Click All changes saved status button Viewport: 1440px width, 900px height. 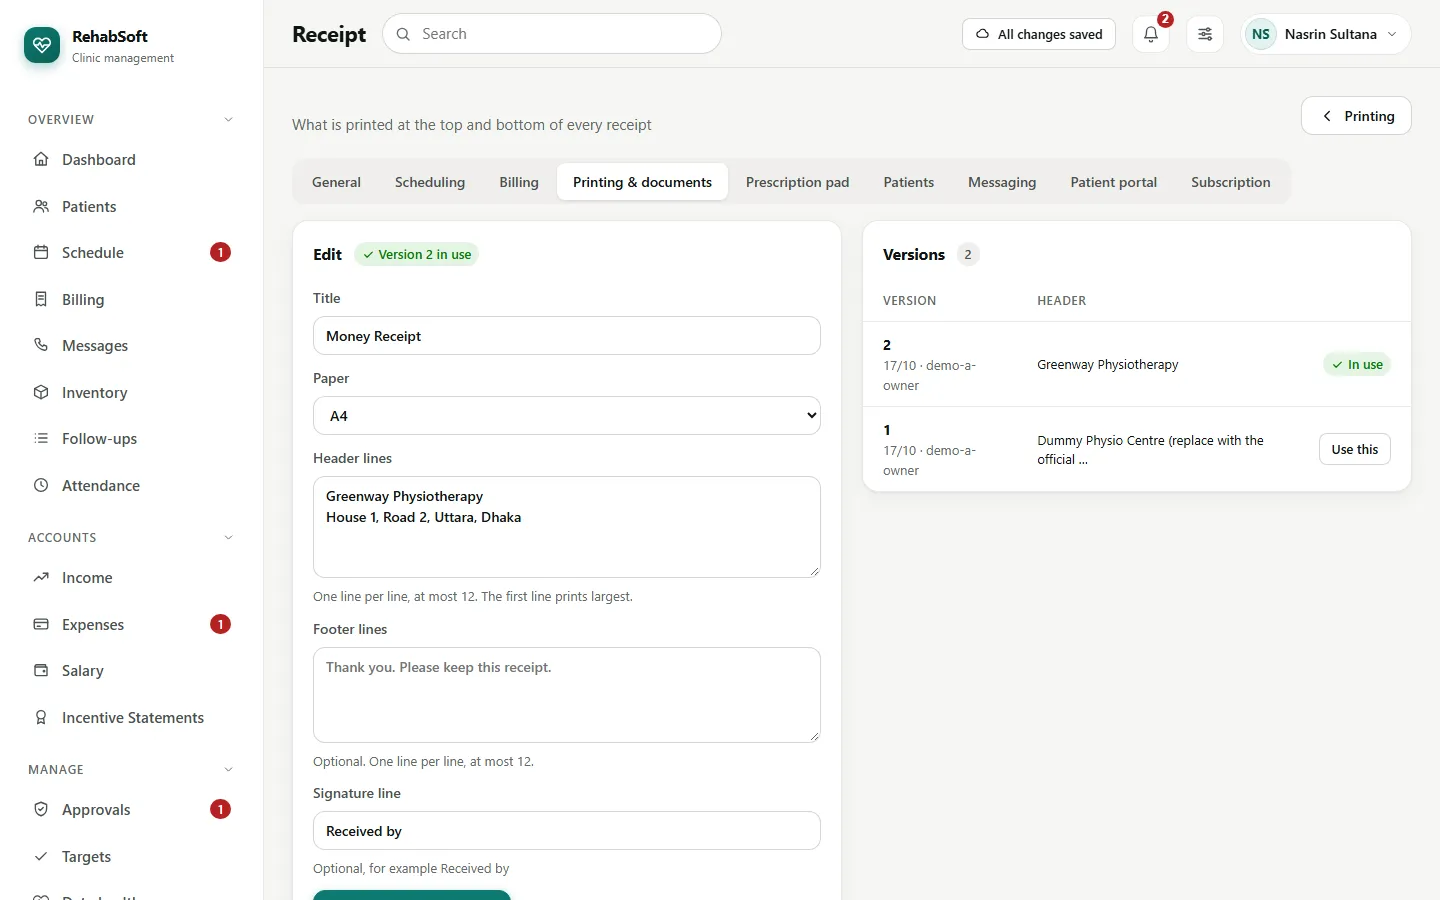tap(1039, 34)
